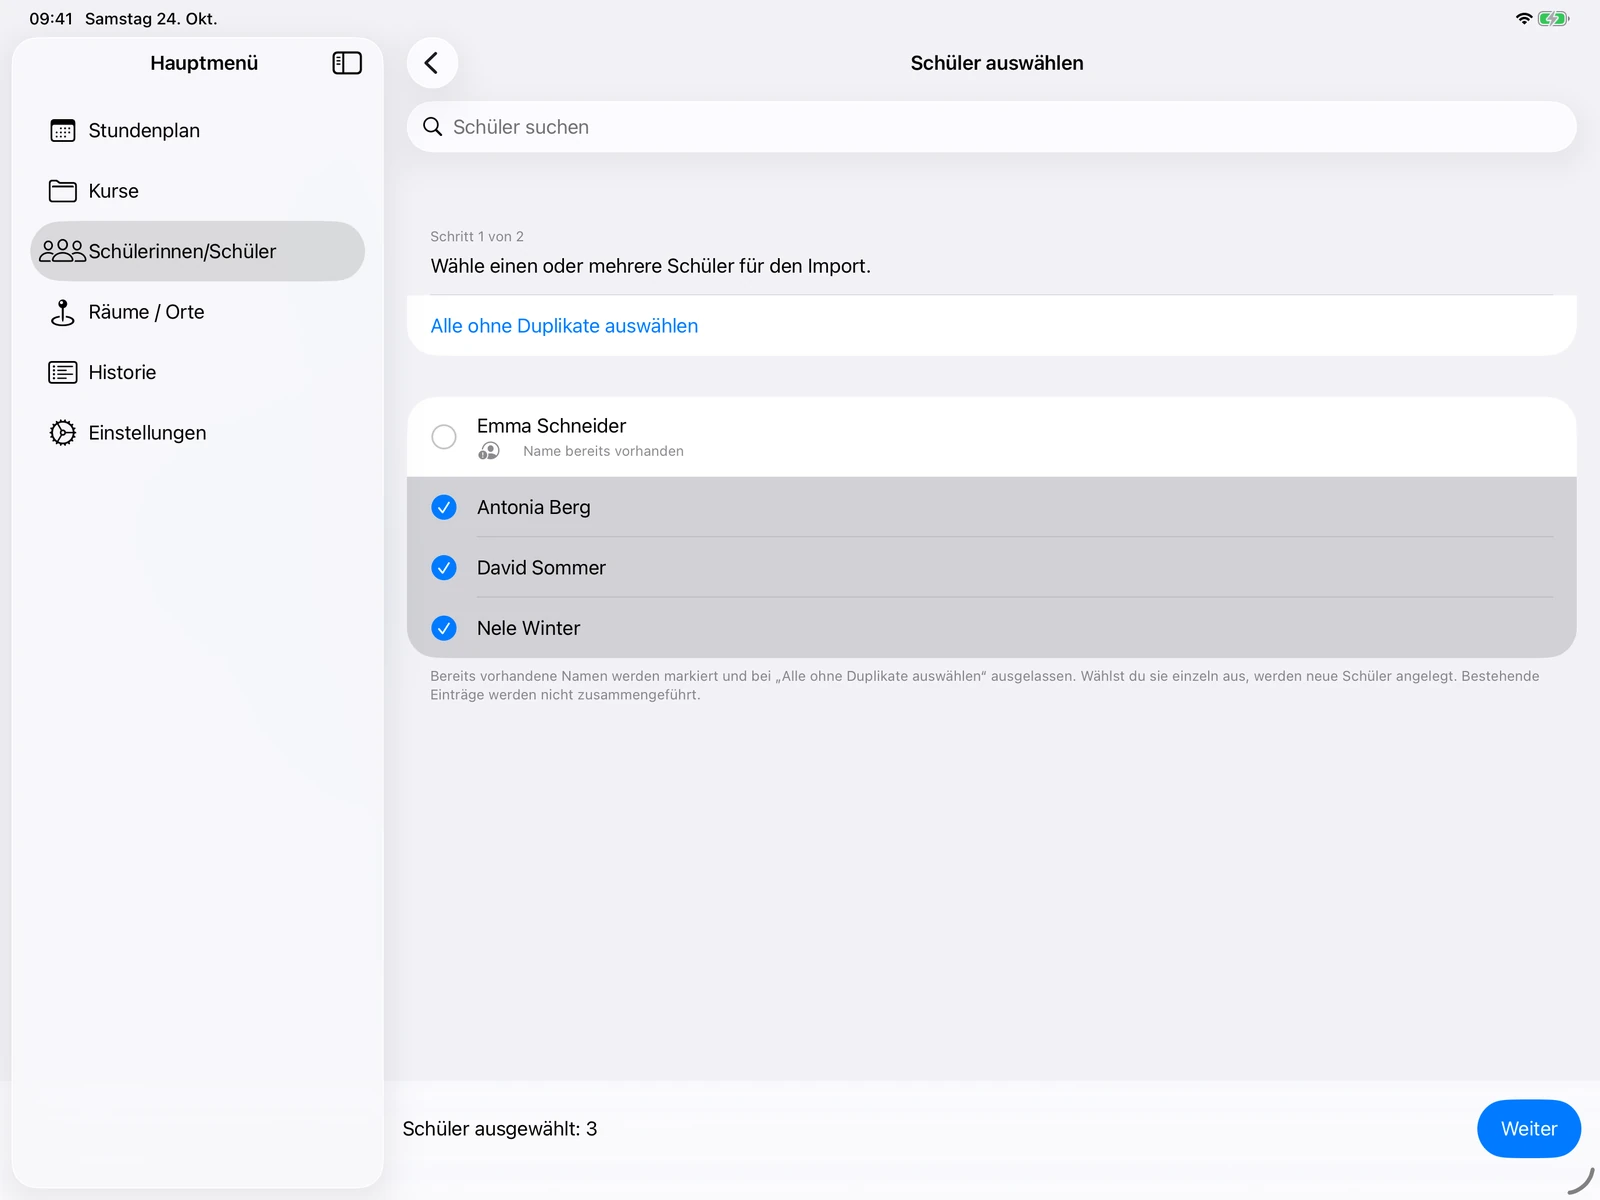Image resolution: width=1600 pixels, height=1200 pixels.
Task: Deselect the David Sommer checkmark
Action: pos(444,568)
